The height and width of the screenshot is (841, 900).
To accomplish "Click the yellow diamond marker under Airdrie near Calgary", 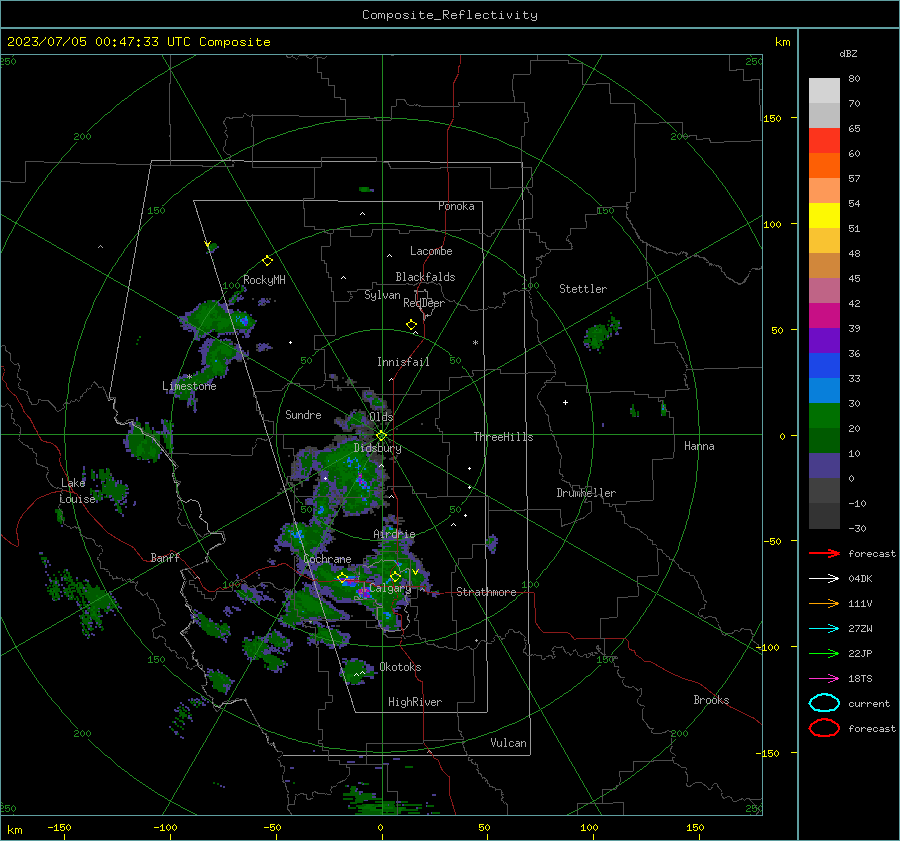I will click(395, 576).
